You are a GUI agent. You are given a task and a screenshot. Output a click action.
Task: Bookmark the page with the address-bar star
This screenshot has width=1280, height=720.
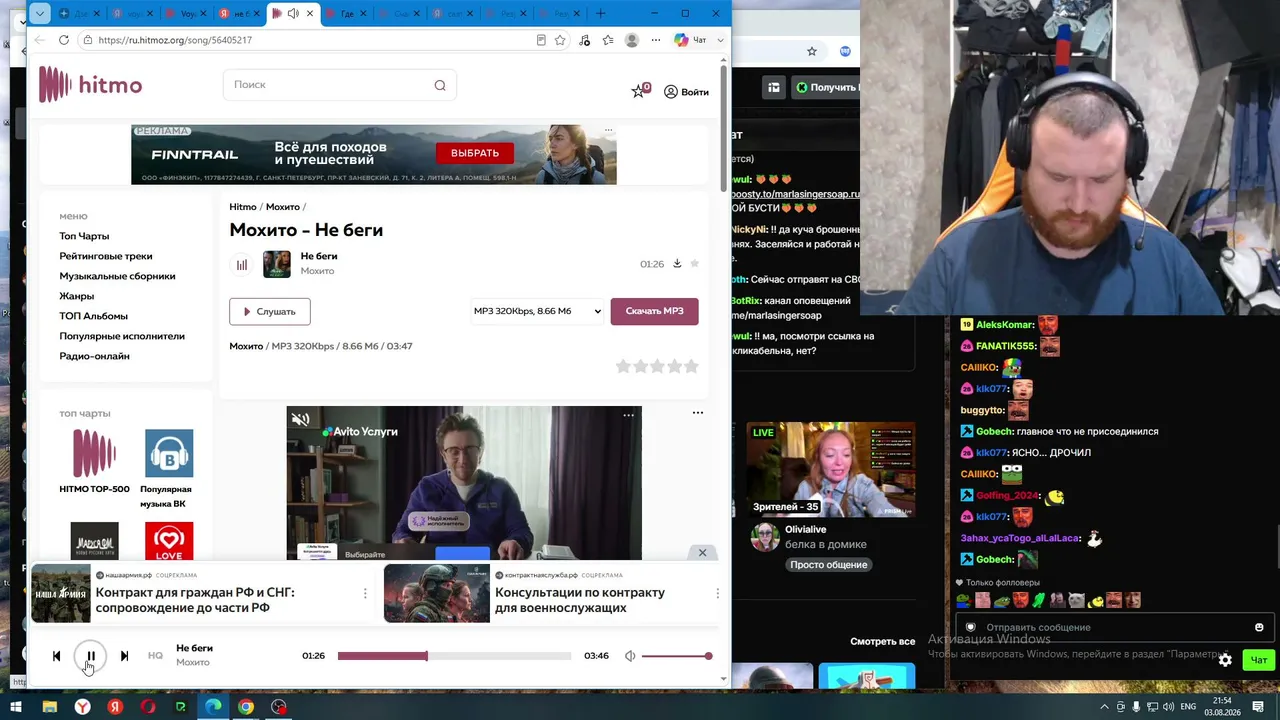pyautogui.click(x=560, y=40)
